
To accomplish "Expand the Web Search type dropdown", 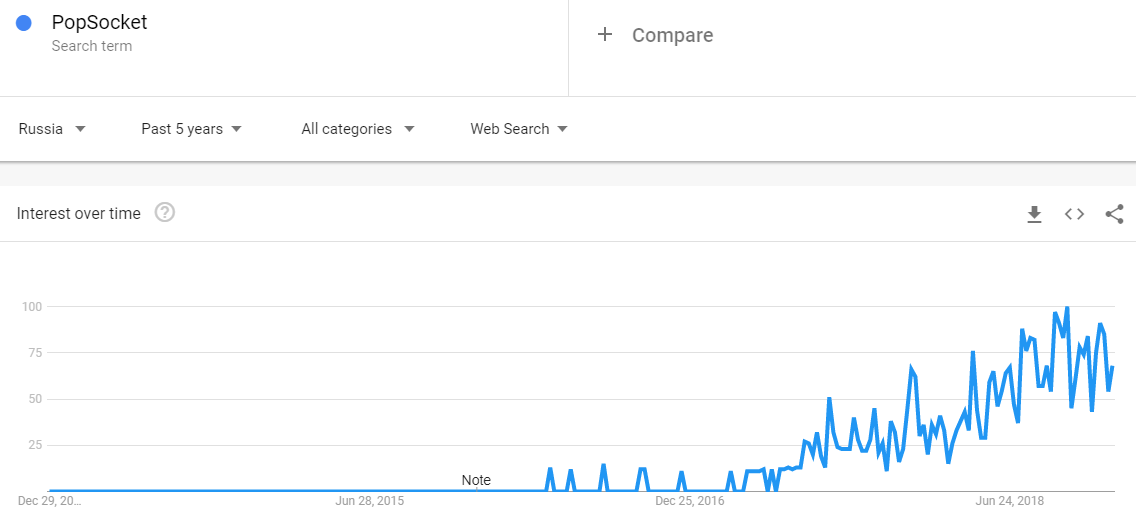I will click(519, 129).
